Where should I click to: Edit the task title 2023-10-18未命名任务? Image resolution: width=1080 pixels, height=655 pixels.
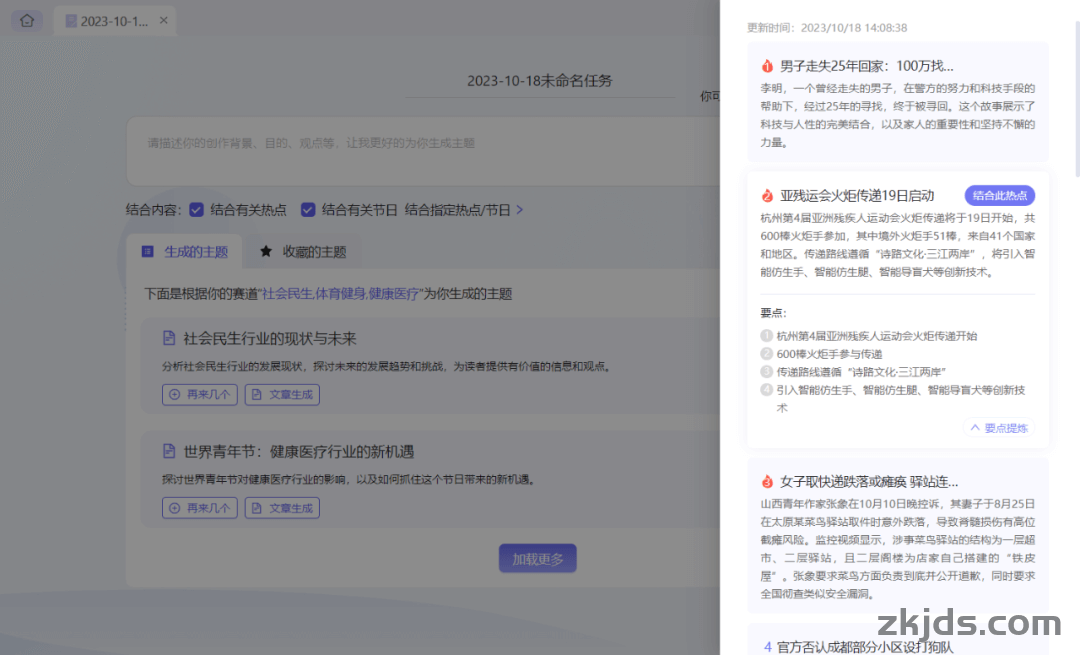pyautogui.click(x=539, y=81)
